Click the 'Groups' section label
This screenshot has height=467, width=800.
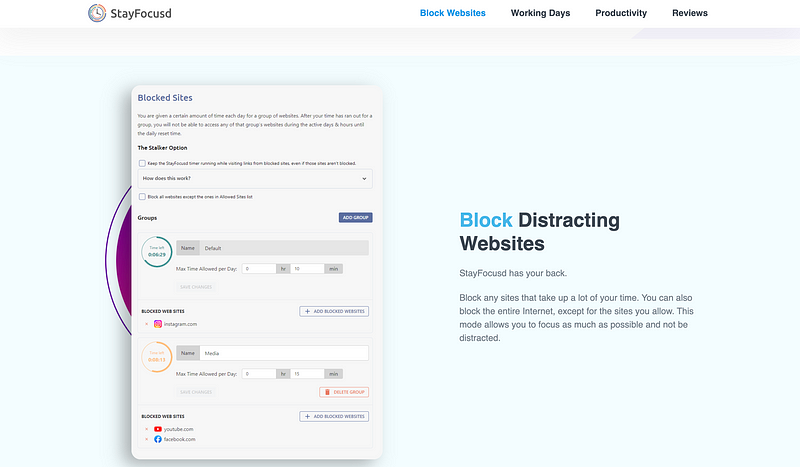147,218
